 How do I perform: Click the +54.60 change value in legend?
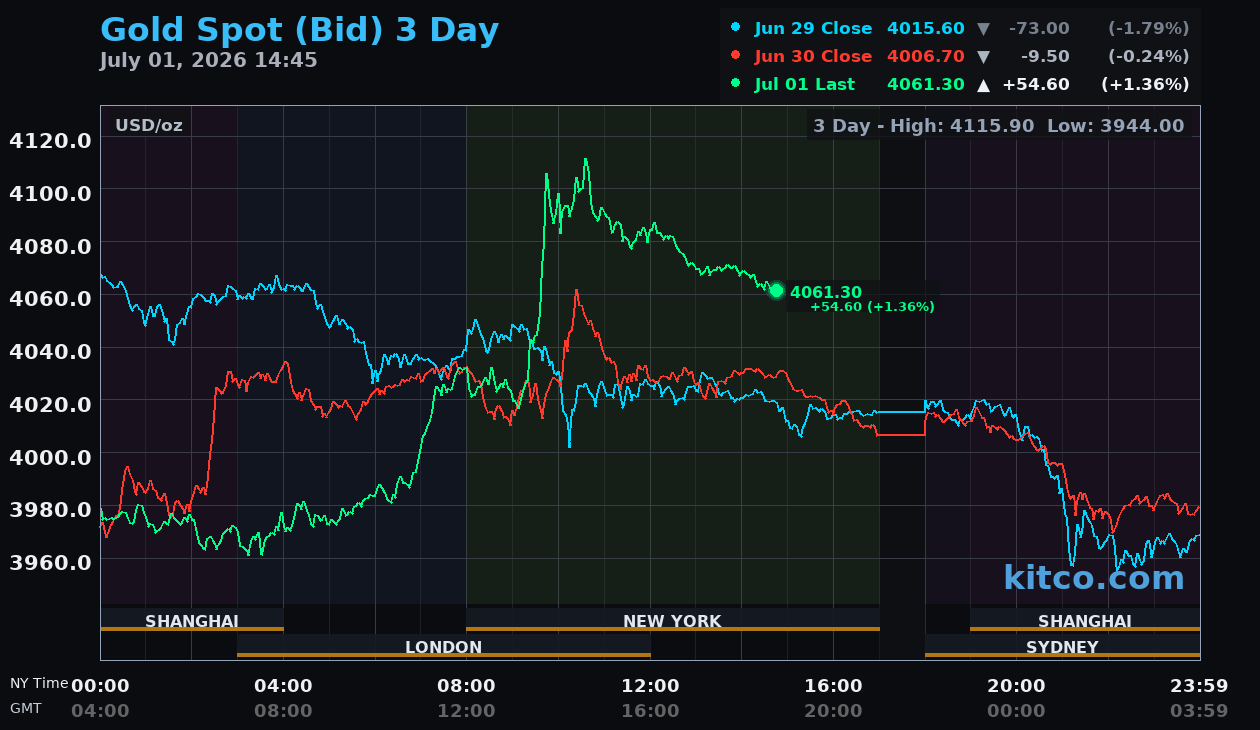(x=1036, y=84)
